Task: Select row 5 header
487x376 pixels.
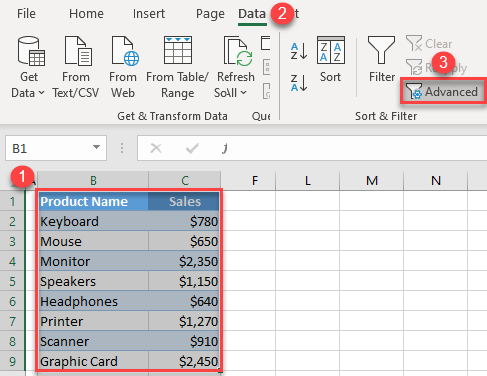Action: [x=12, y=281]
